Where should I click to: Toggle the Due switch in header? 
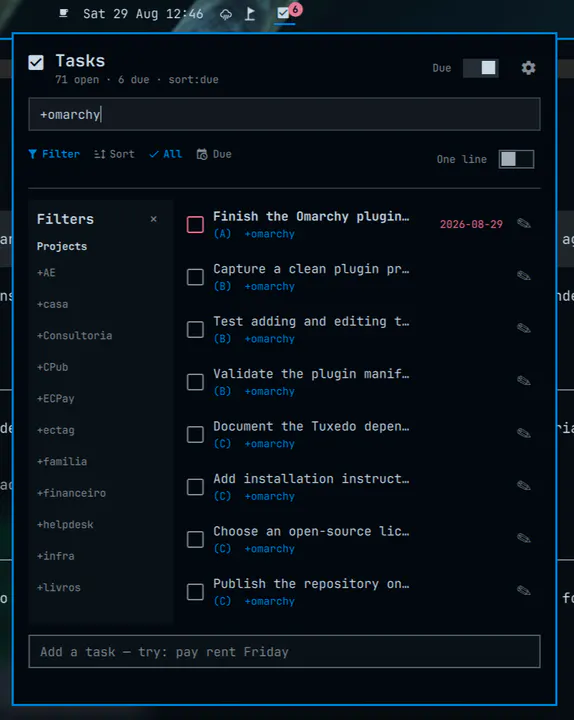480,68
